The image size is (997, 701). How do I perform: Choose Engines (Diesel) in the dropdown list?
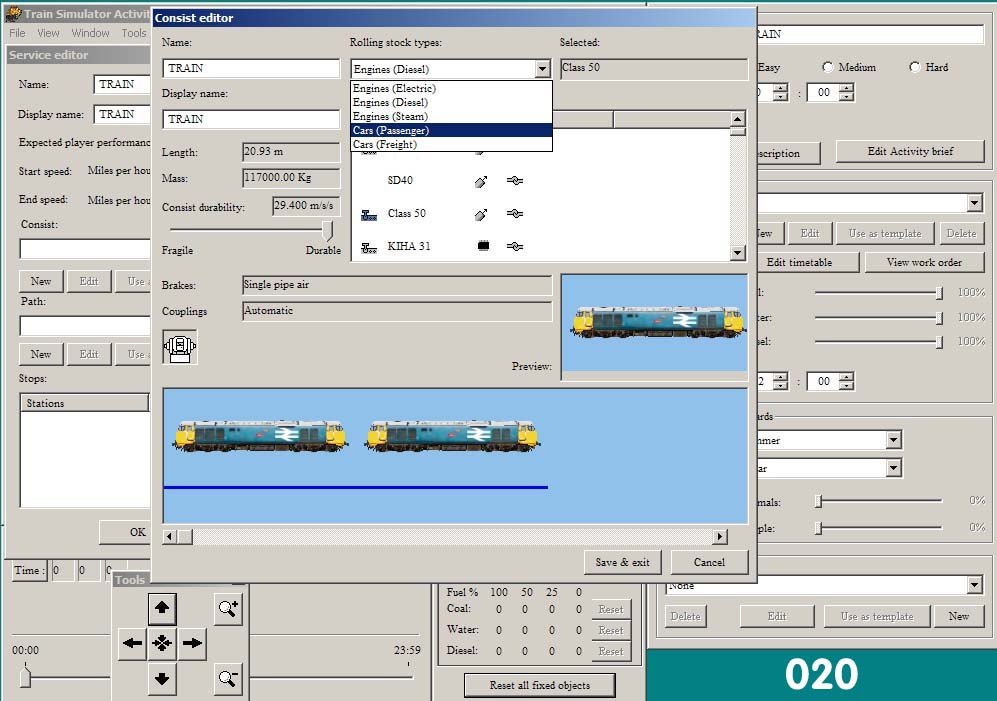pos(451,102)
